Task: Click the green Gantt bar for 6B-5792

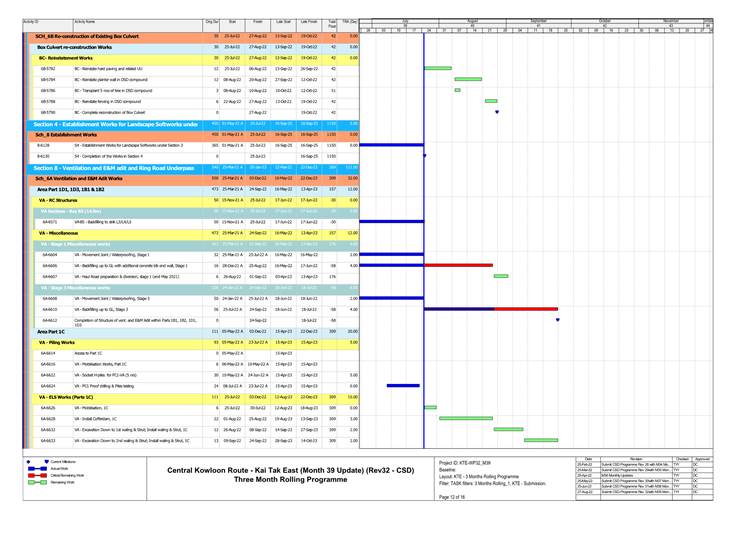Action: (438, 68)
